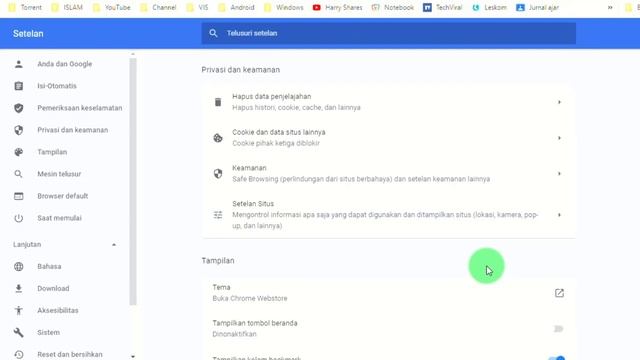Screen dimensions: 640x360
Task: Enable the Tampilkan tombol beranda toggle
Action: [558, 329]
